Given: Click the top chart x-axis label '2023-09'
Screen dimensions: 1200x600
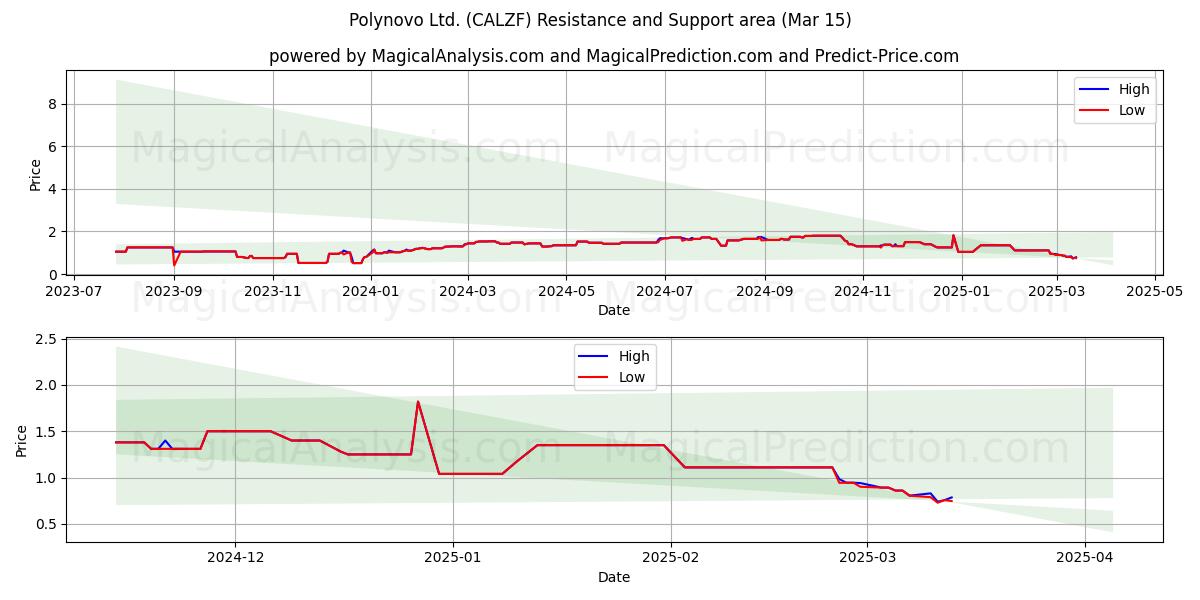Looking at the screenshot, I should [174, 292].
